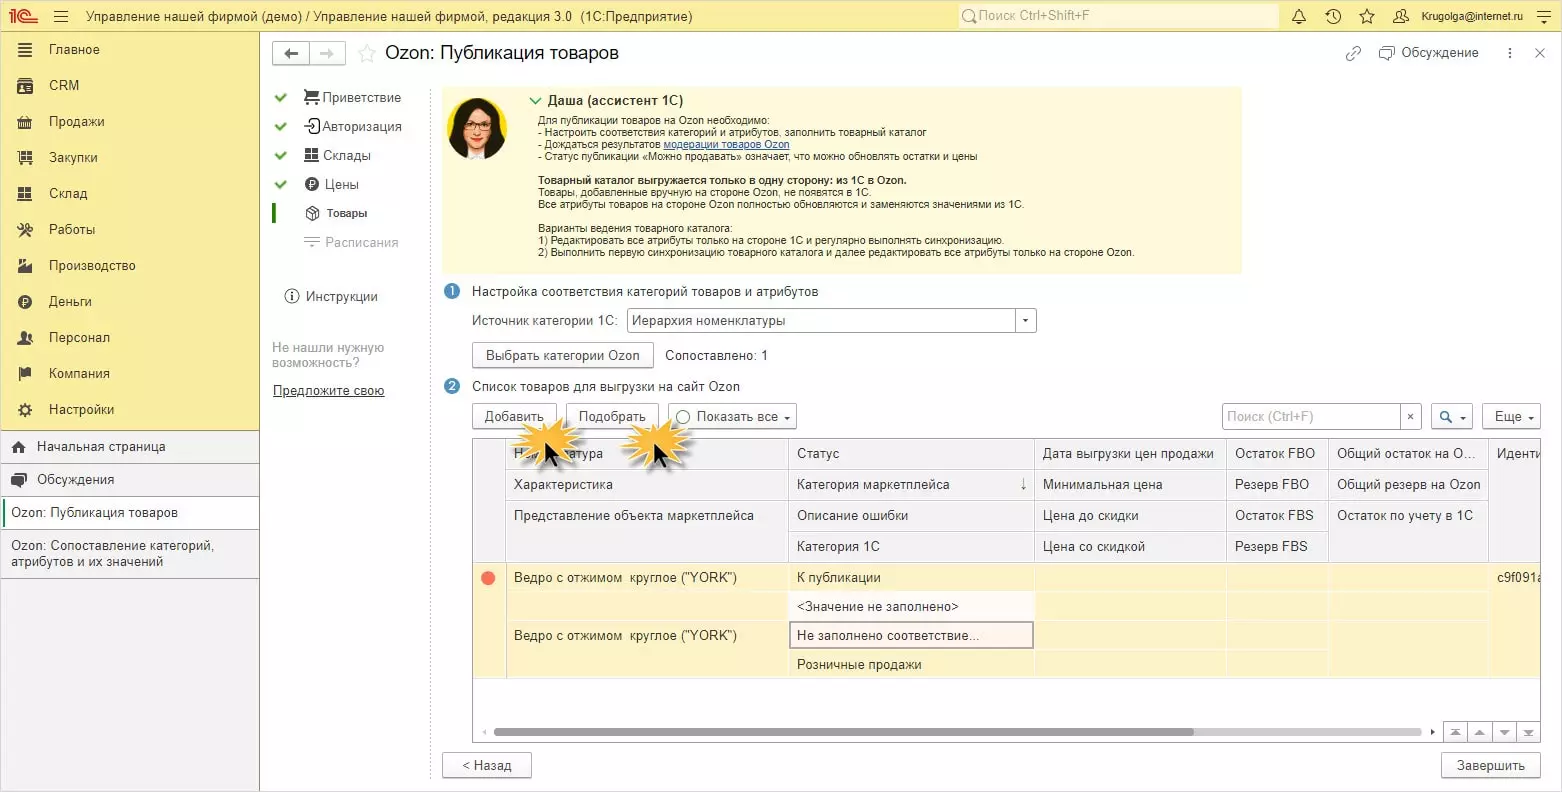The width and height of the screenshot is (1562, 792).
Task: Go to the Расписания wizard step
Action: (351, 242)
